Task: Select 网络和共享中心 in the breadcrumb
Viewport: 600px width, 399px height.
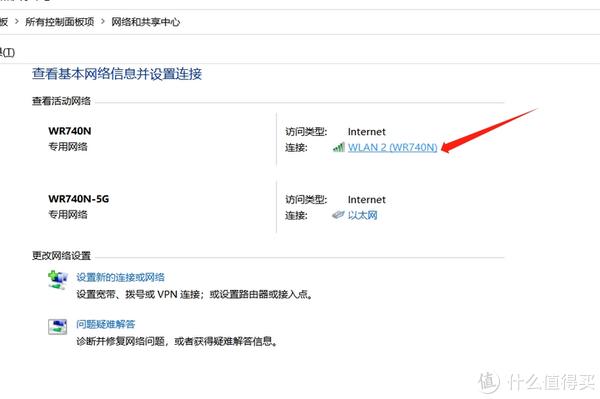Action: (145, 22)
